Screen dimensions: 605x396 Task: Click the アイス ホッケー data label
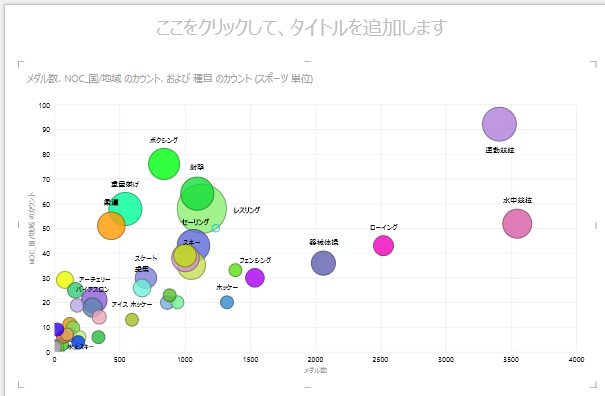point(132,305)
